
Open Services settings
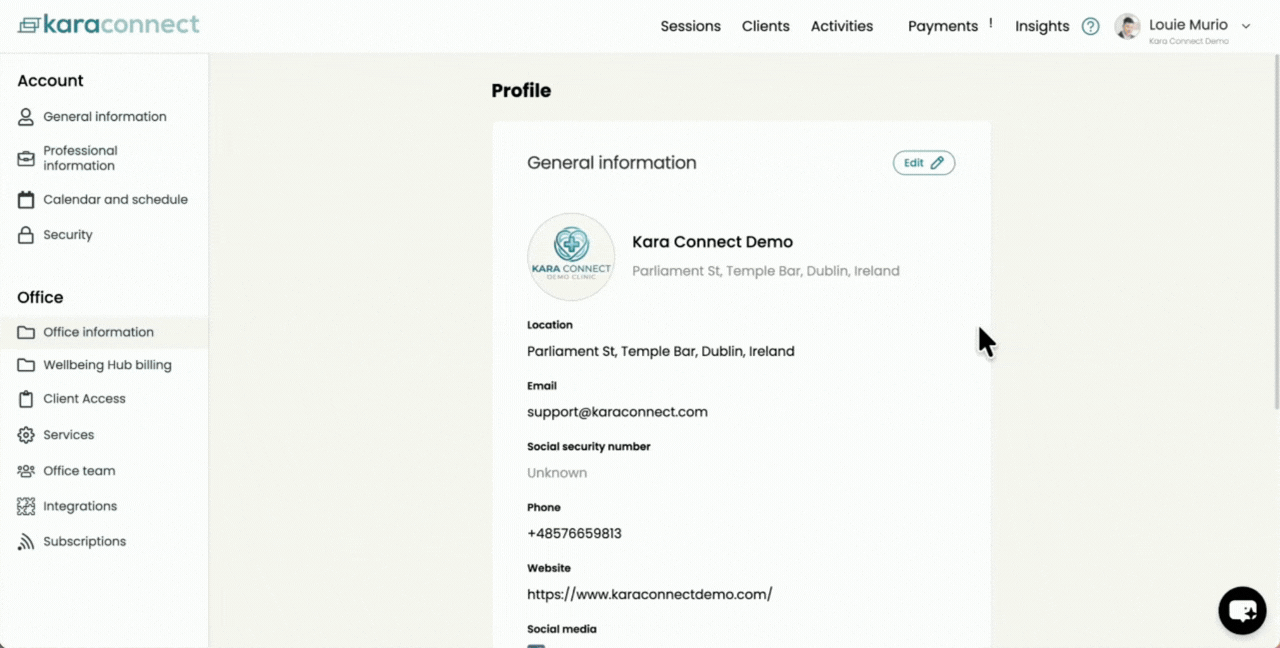click(x=104, y=435)
